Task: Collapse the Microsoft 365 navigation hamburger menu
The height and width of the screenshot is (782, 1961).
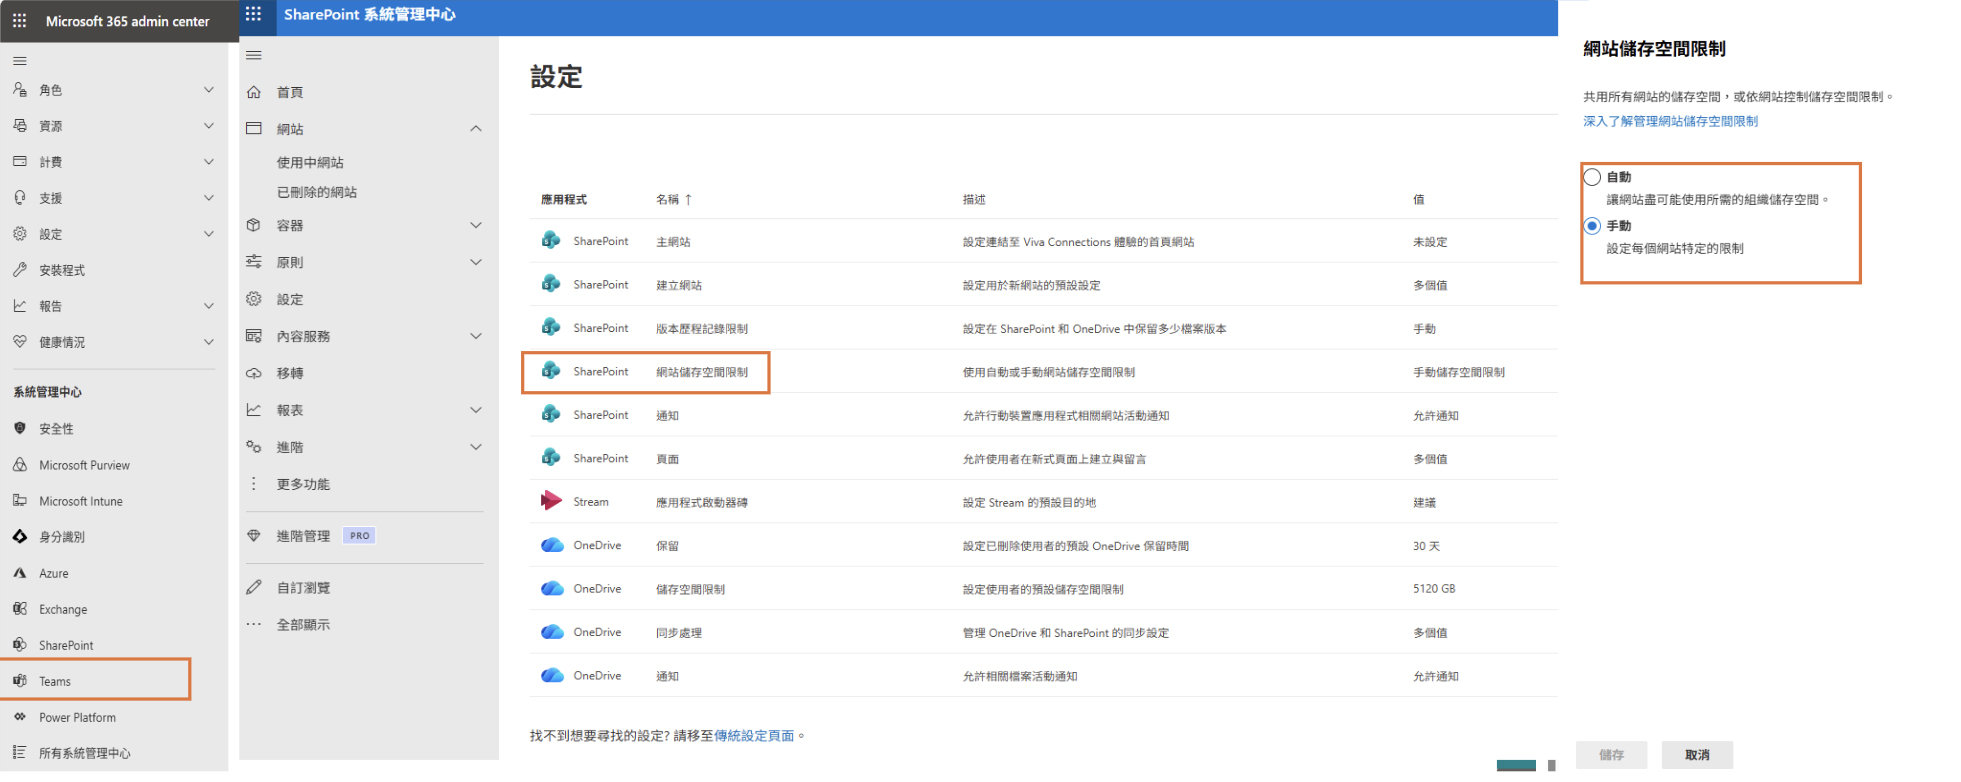Action: pyautogui.click(x=19, y=61)
